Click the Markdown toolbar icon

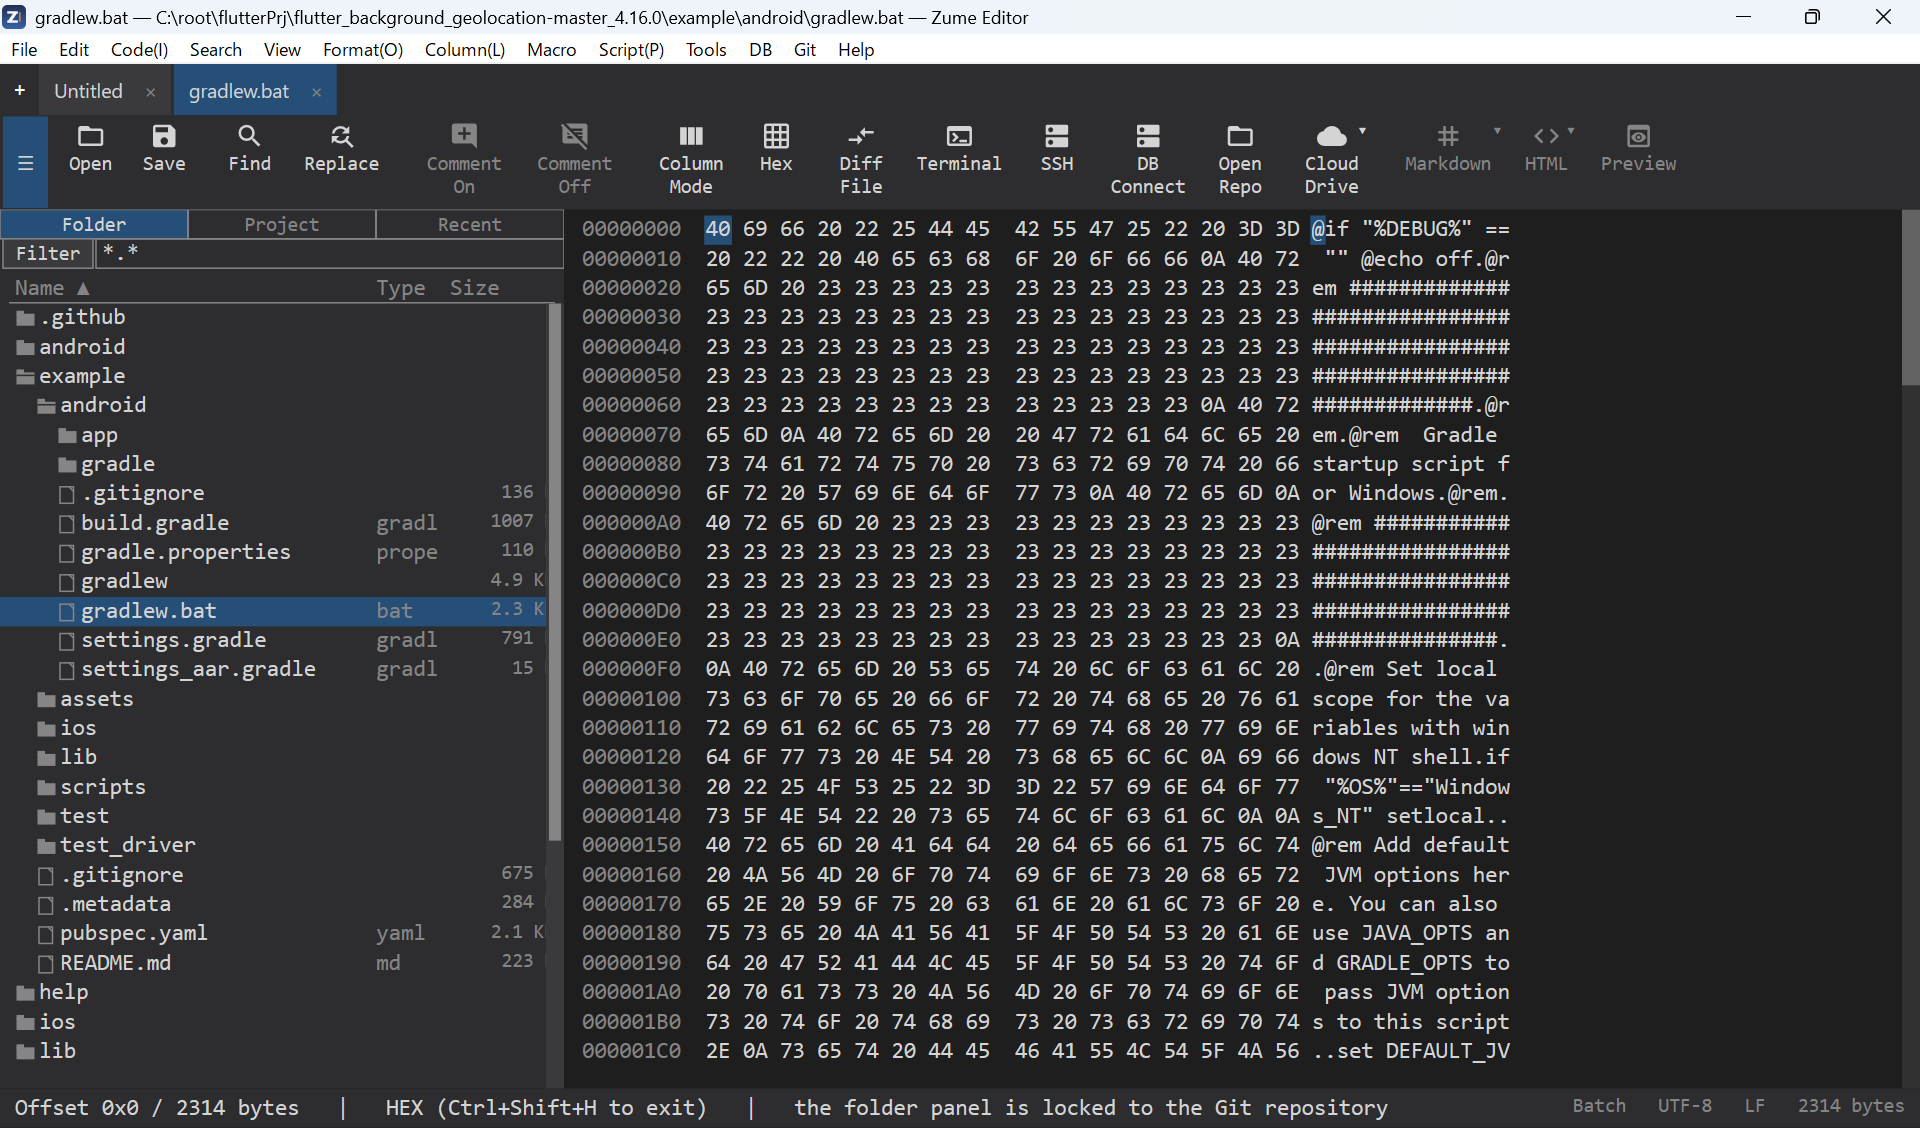point(1447,149)
